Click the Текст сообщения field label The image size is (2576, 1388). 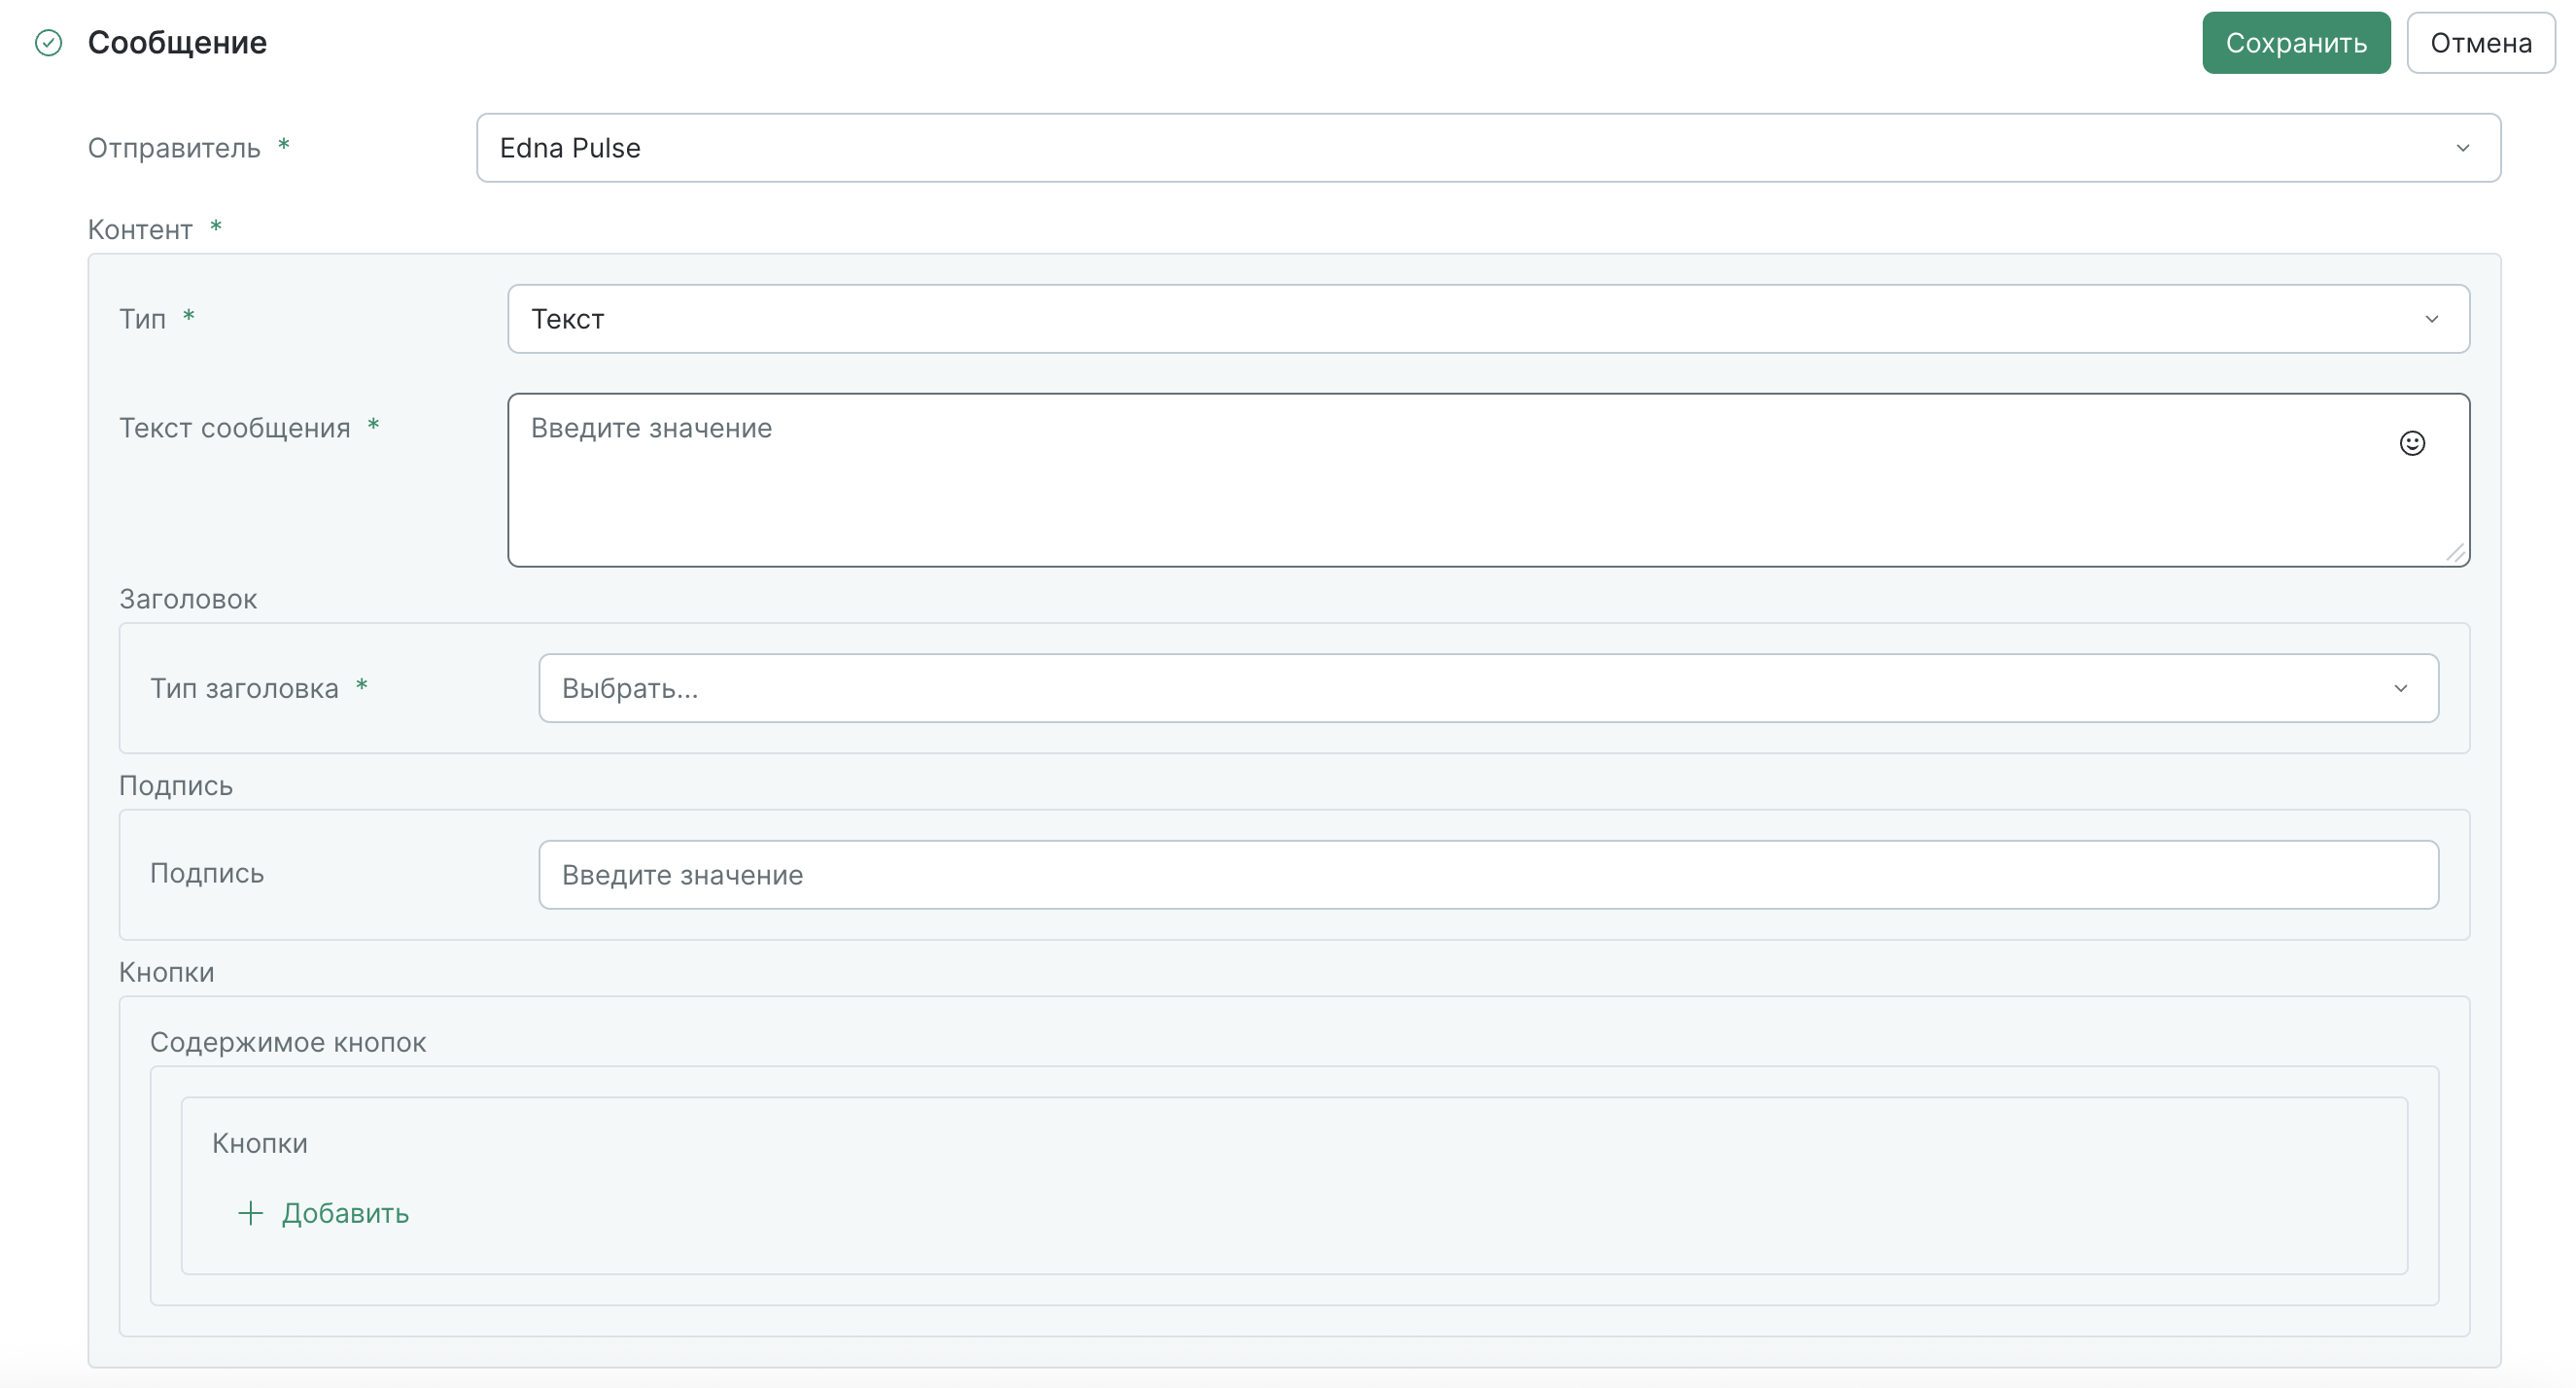tap(235, 428)
